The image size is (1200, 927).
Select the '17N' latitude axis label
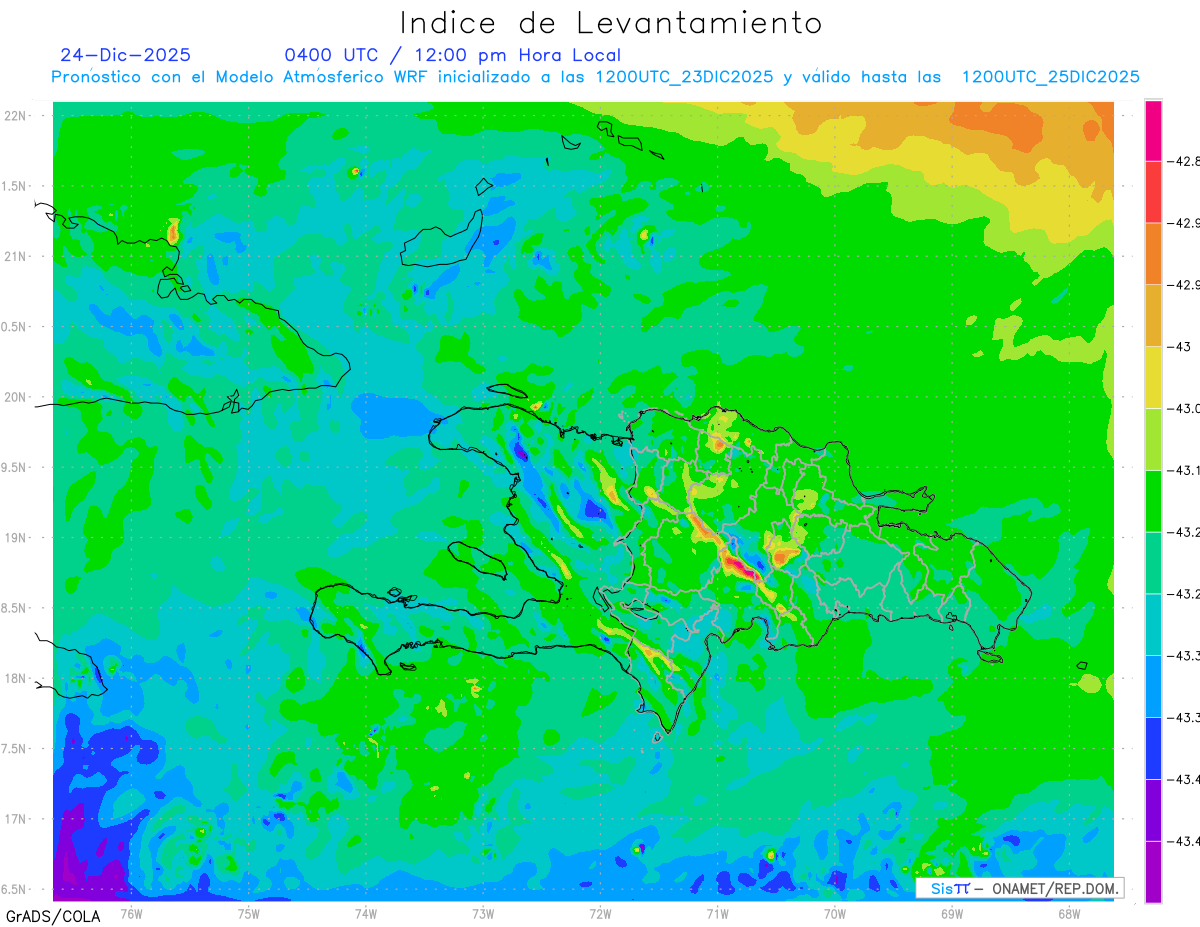[x=15, y=819]
